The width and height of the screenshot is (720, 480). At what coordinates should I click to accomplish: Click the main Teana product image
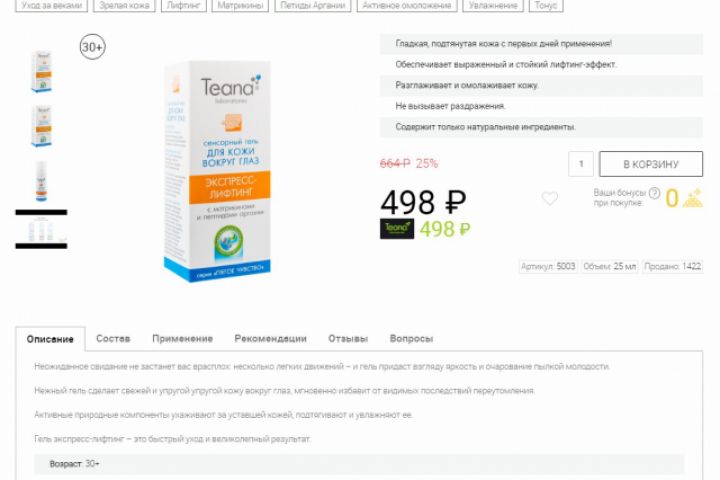tap(217, 171)
